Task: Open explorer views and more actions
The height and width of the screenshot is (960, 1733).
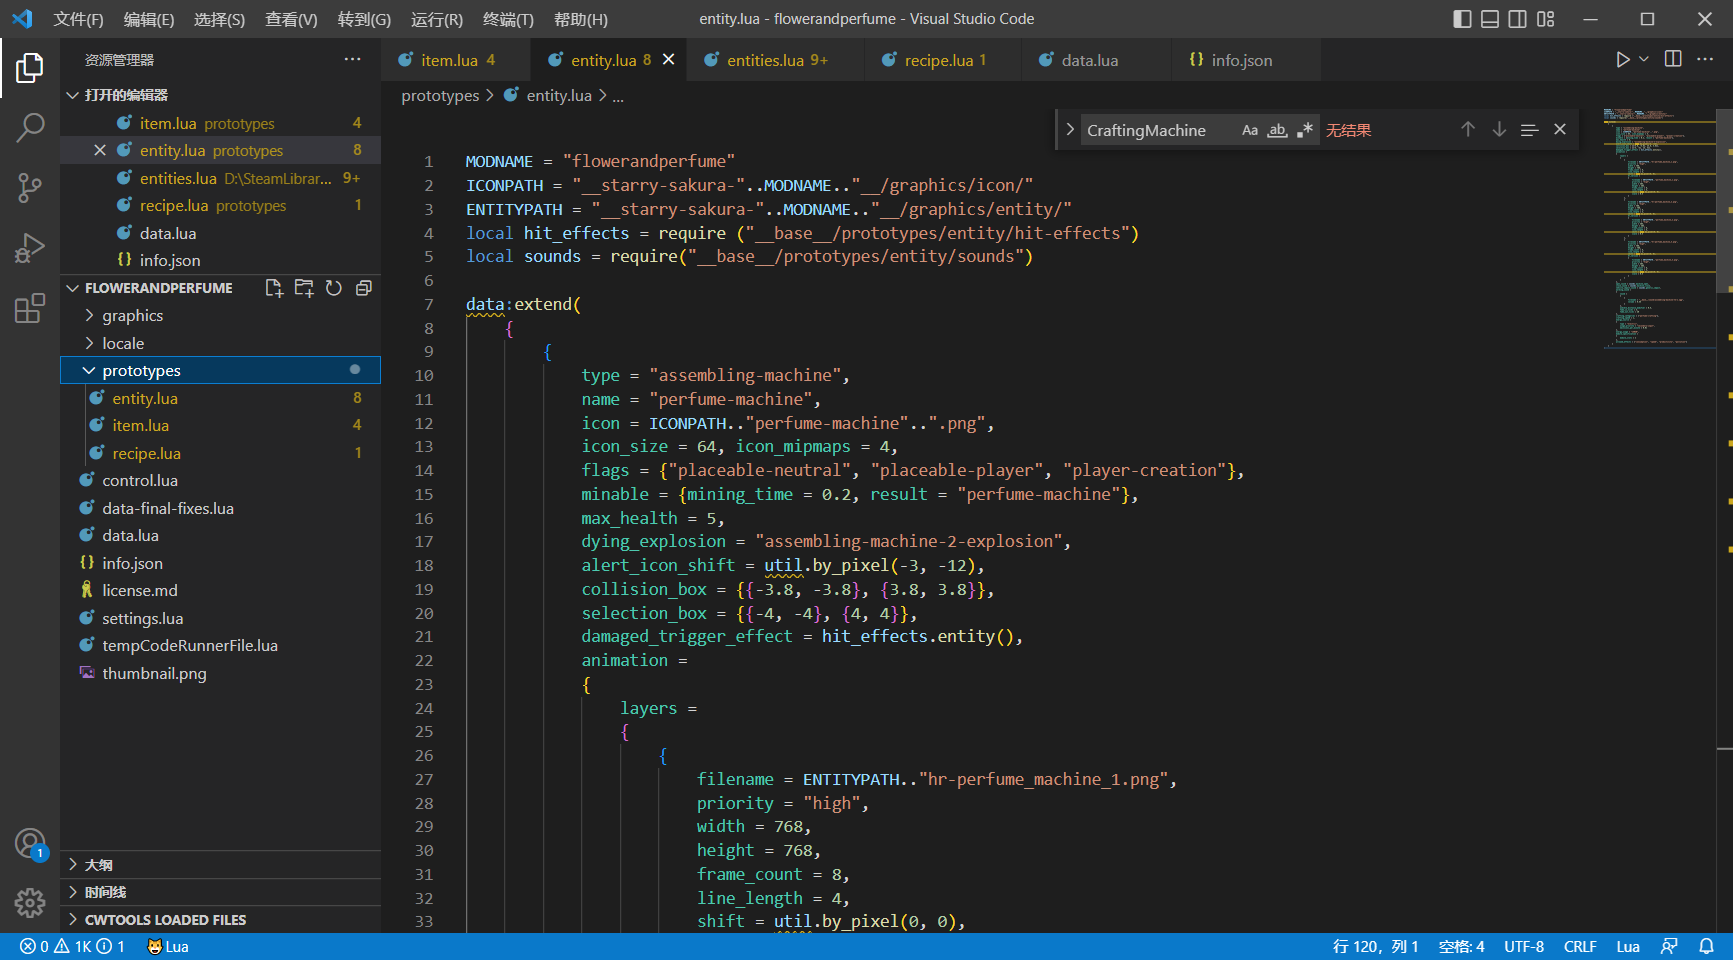Action: [352, 60]
